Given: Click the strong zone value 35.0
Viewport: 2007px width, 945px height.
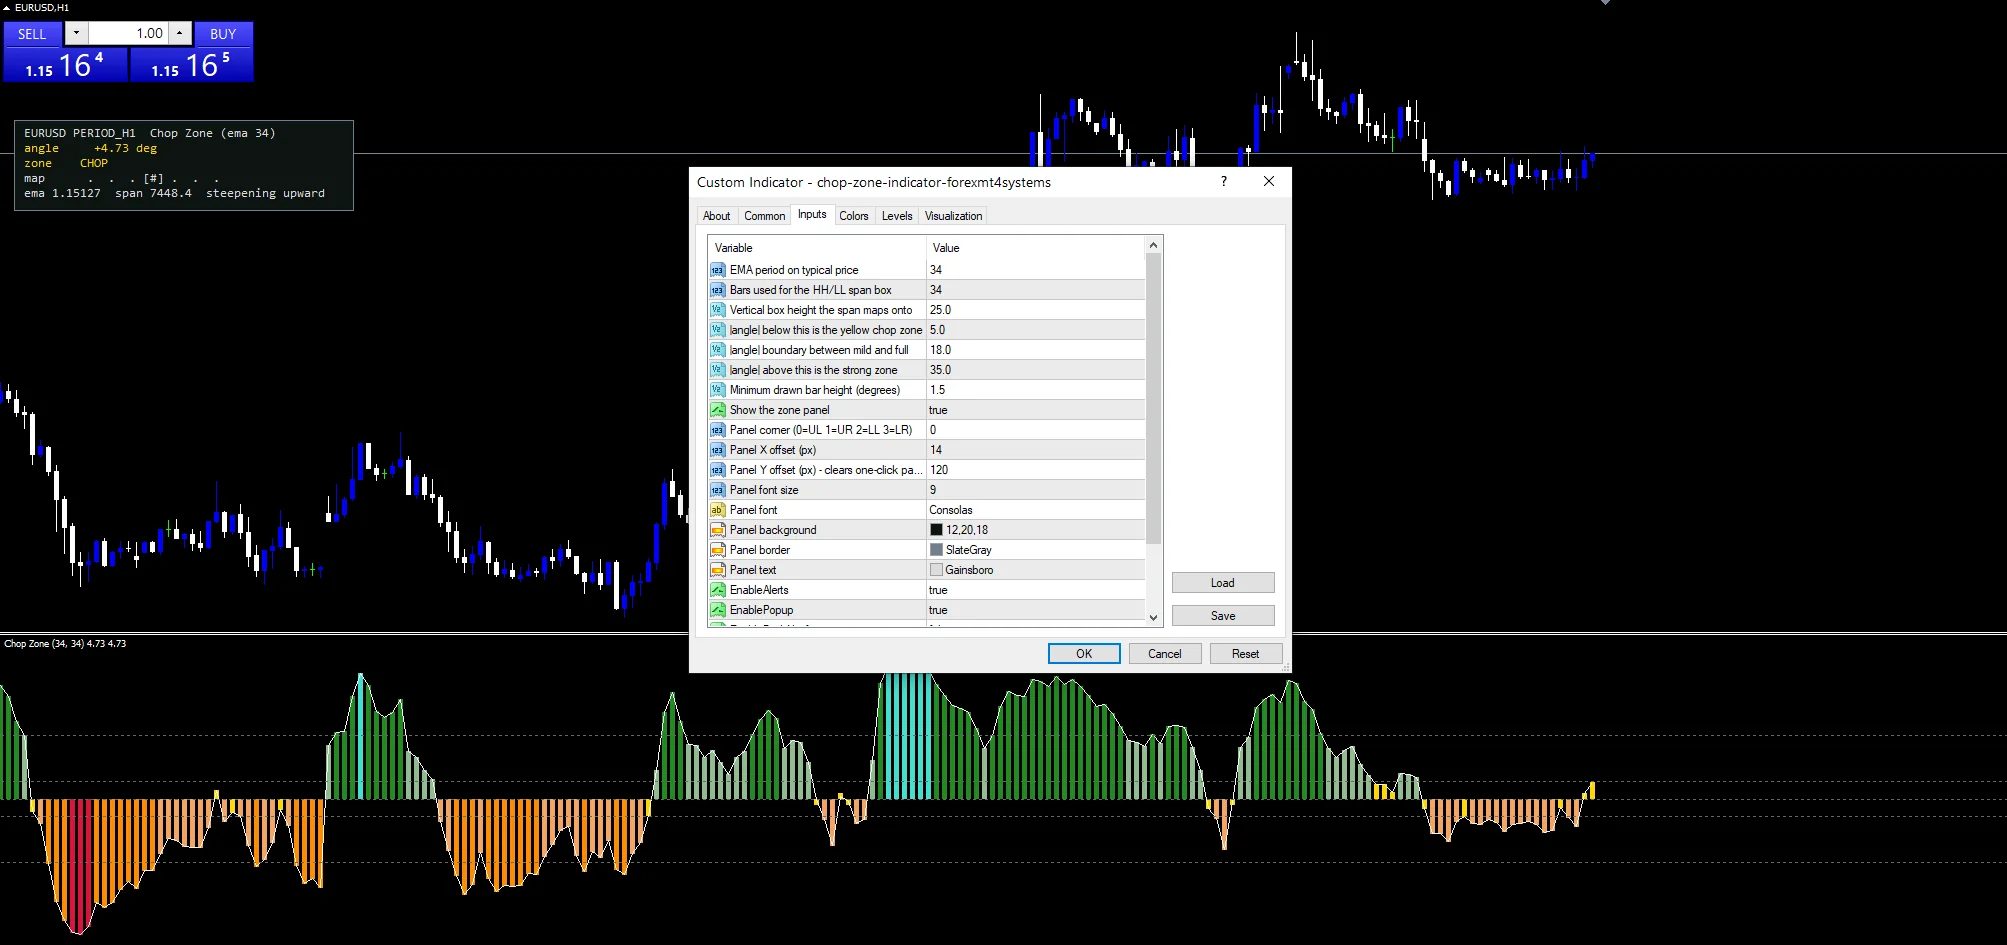Looking at the screenshot, I should [x=1035, y=370].
